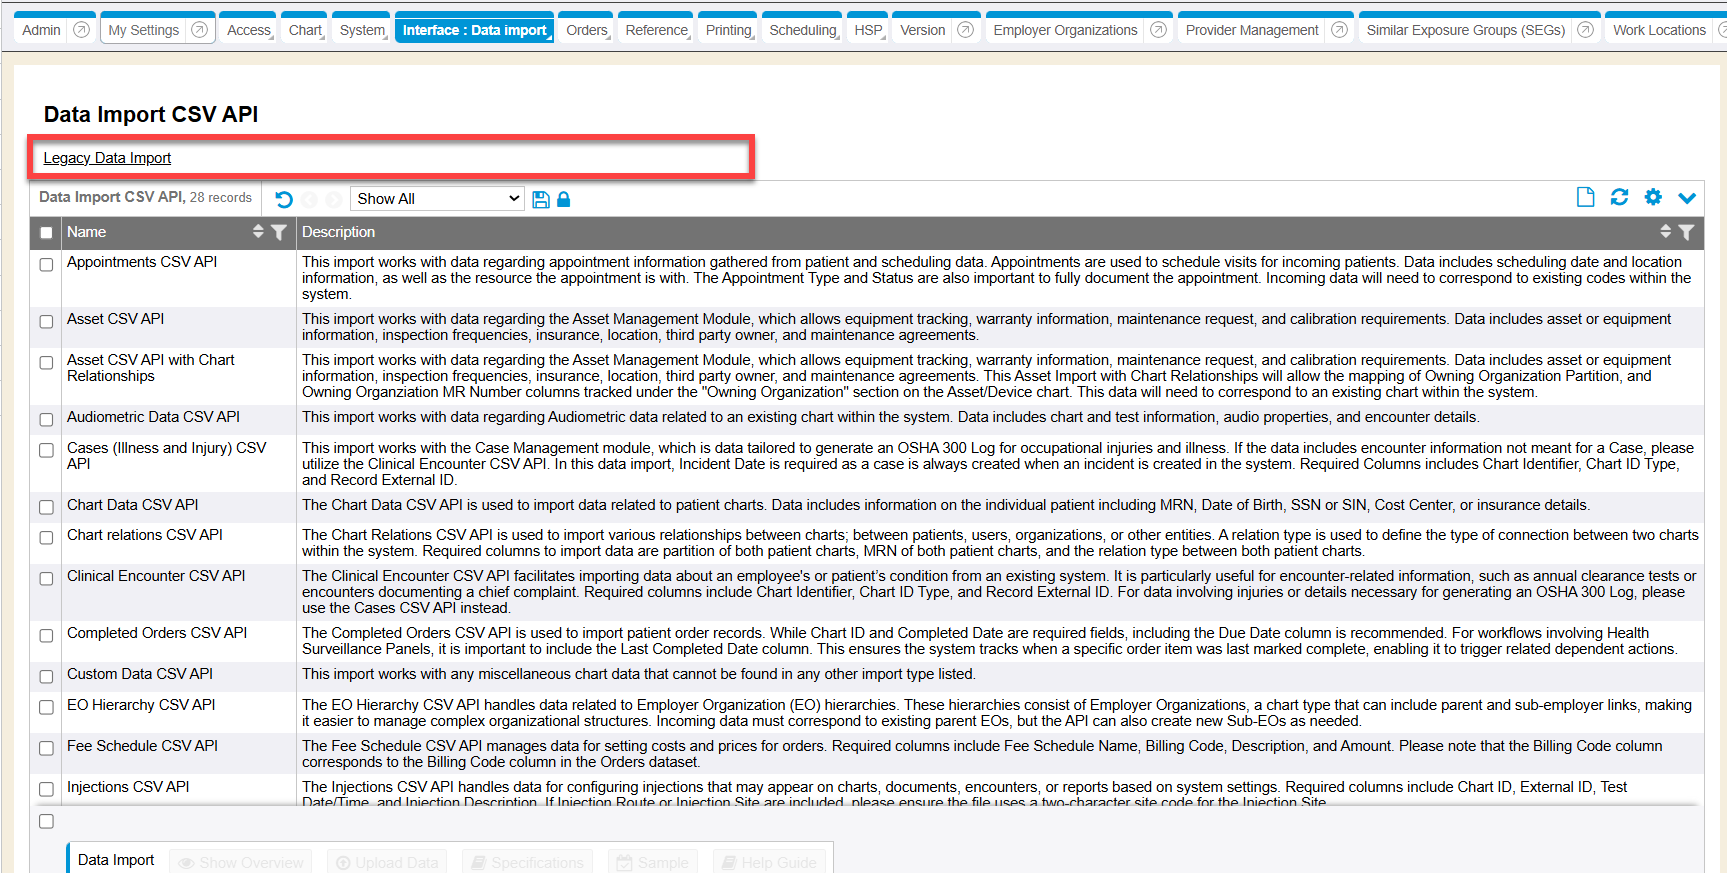1727x873 pixels.
Task: Click the undo/reset arrow icon in grid toolbar
Action: click(x=284, y=199)
